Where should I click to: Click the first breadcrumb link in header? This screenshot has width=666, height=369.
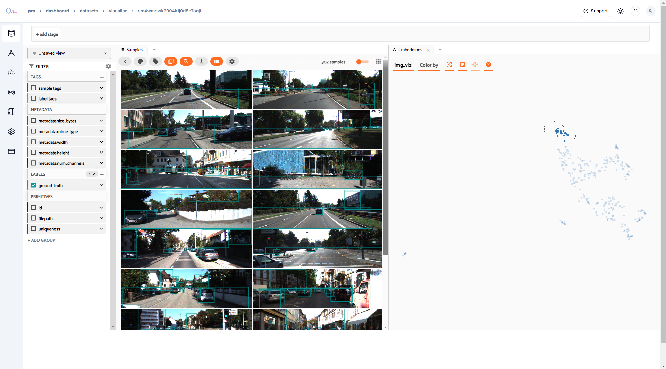click(x=31, y=11)
